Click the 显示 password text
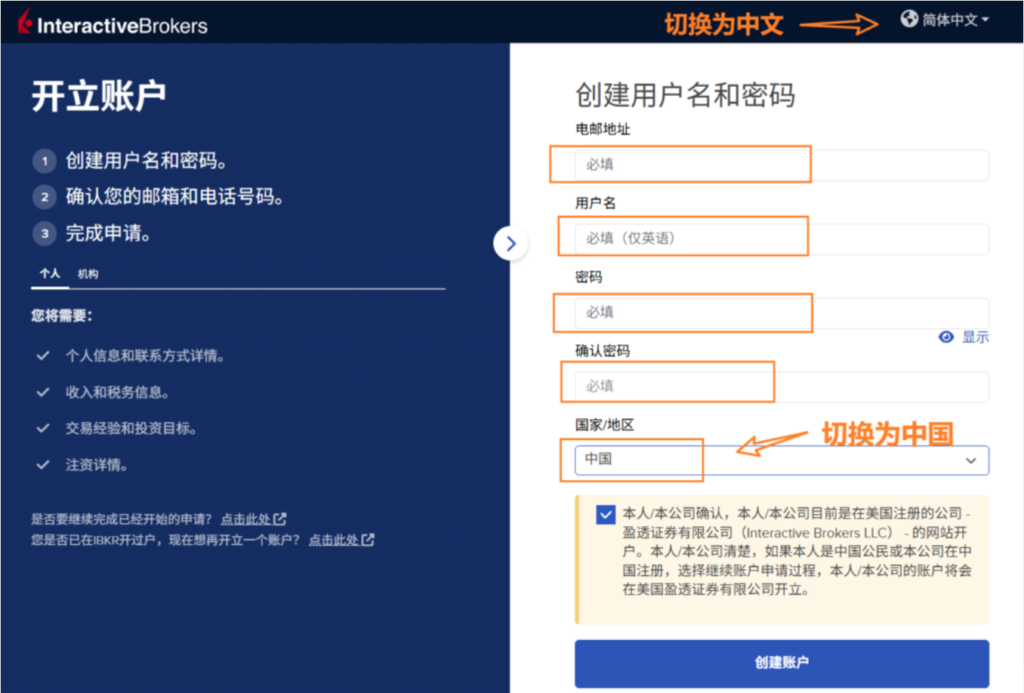Screen dimensions: 1024x693 975,337
